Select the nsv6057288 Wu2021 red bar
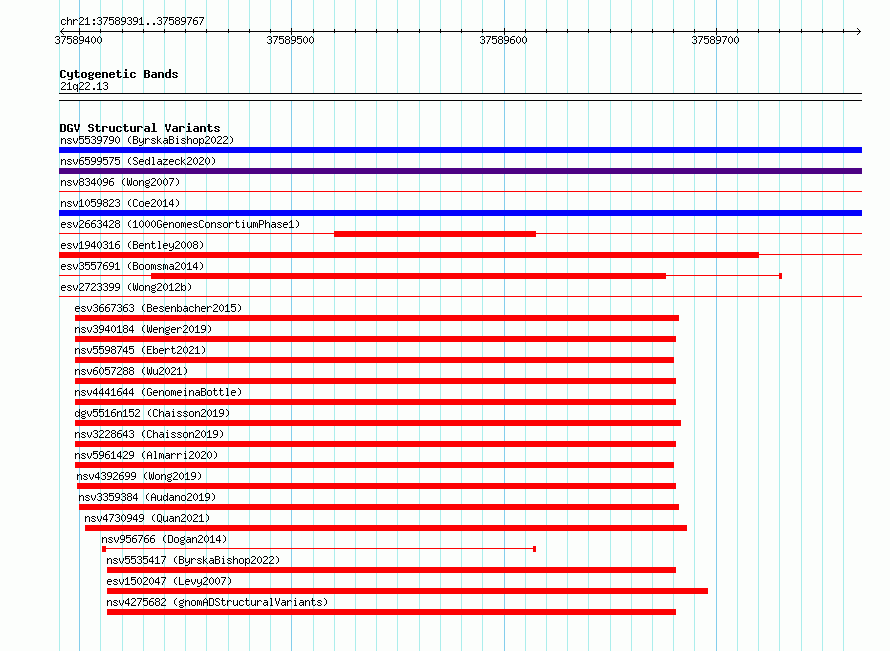This screenshot has width=890, height=651. pyautogui.click(x=375, y=381)
